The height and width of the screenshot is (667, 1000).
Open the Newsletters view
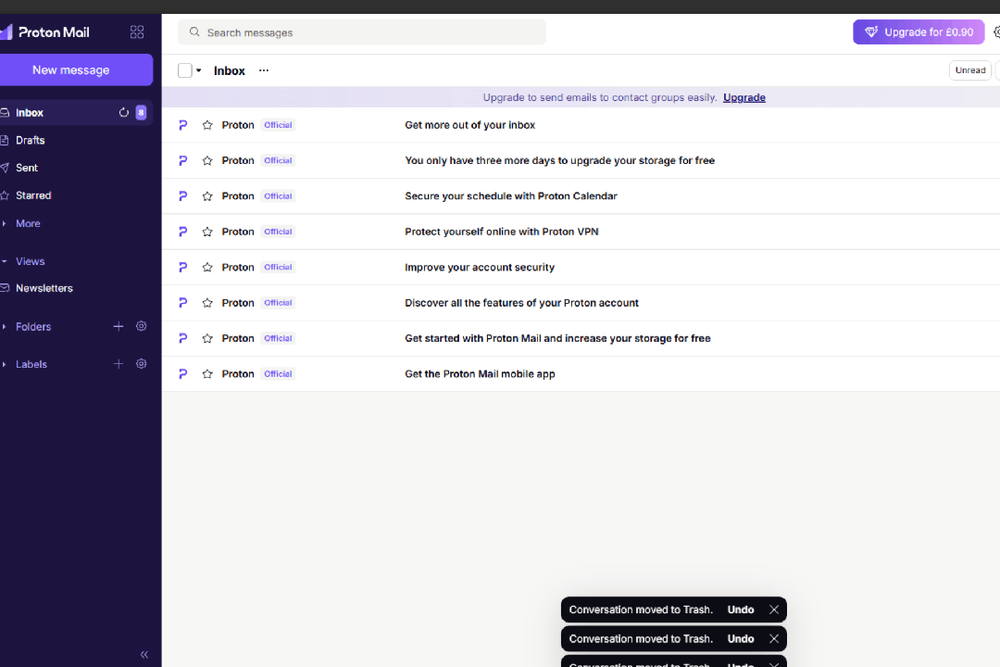77,288
